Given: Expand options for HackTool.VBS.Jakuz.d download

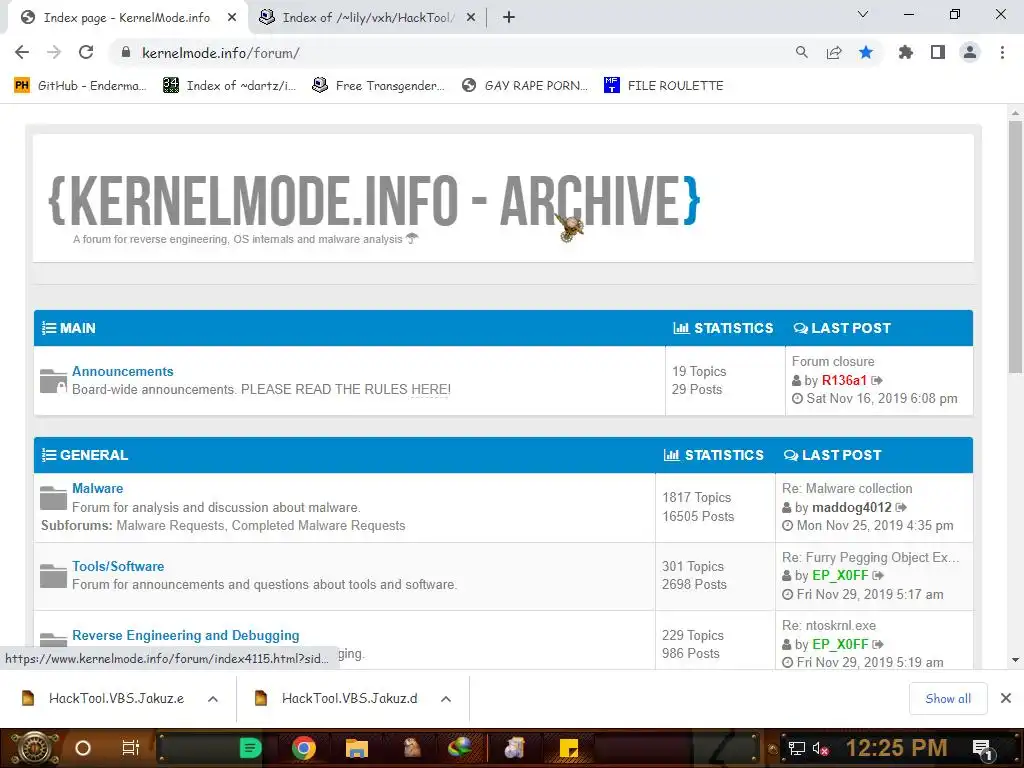Looking at the screenshot, I should click(x=446, y=699).
